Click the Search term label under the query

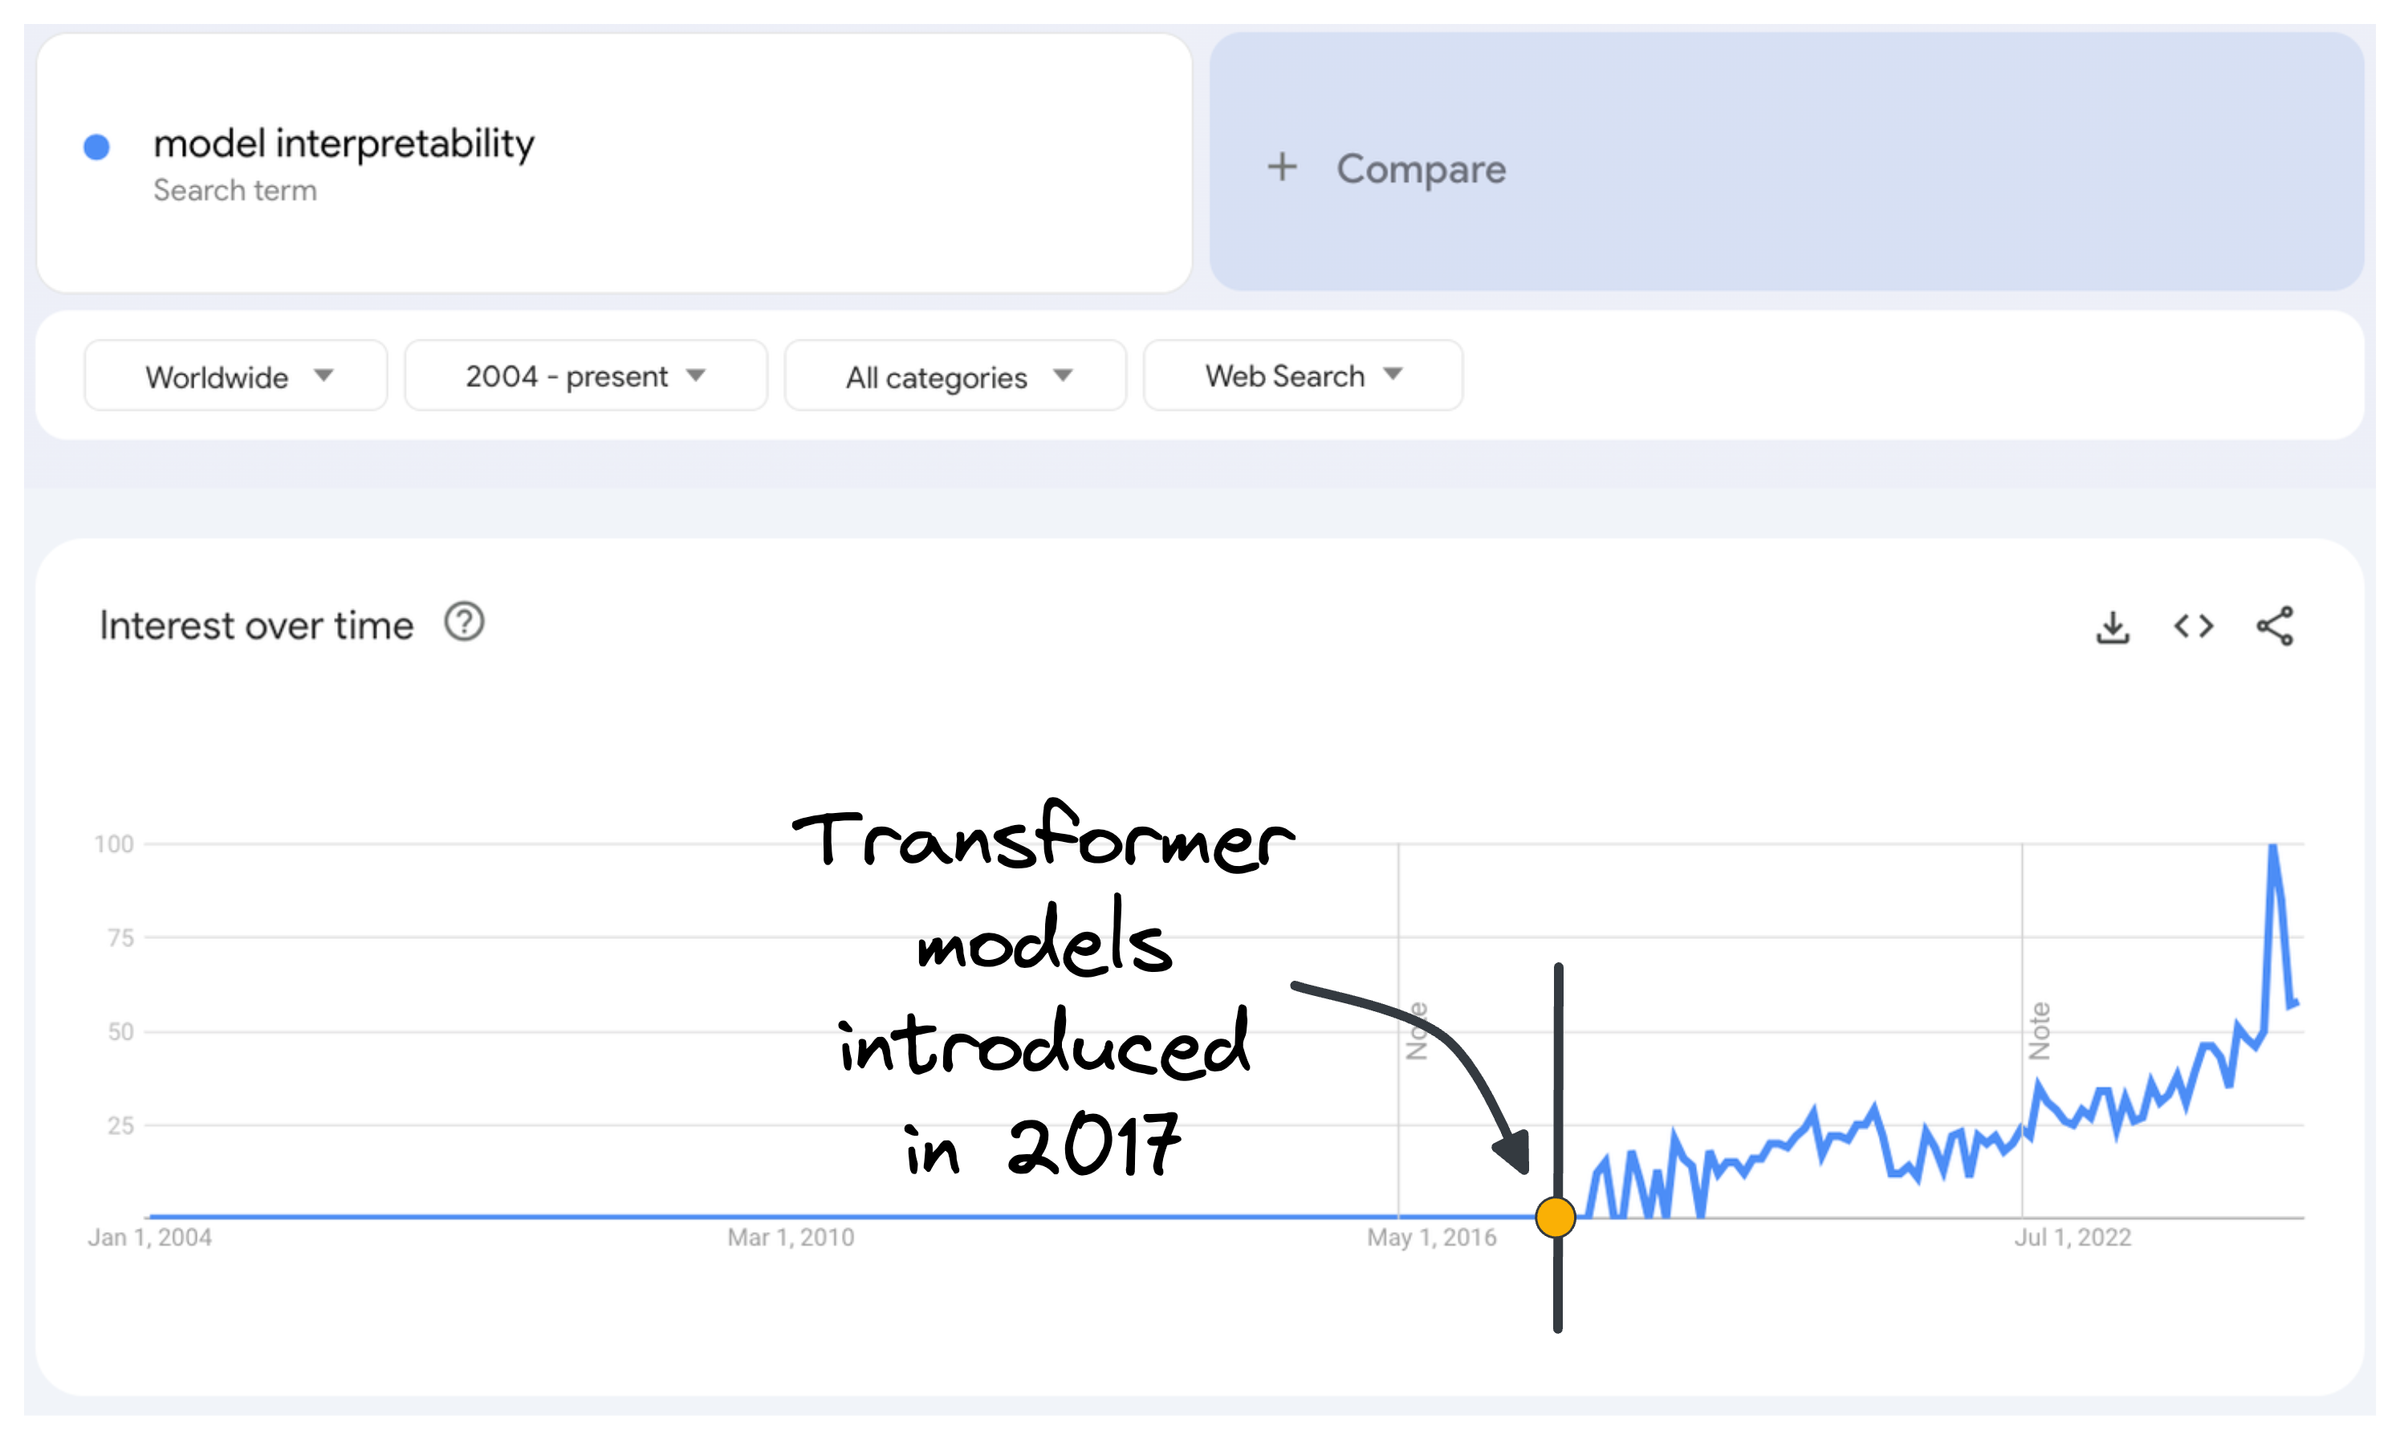[x=236, y=190]
